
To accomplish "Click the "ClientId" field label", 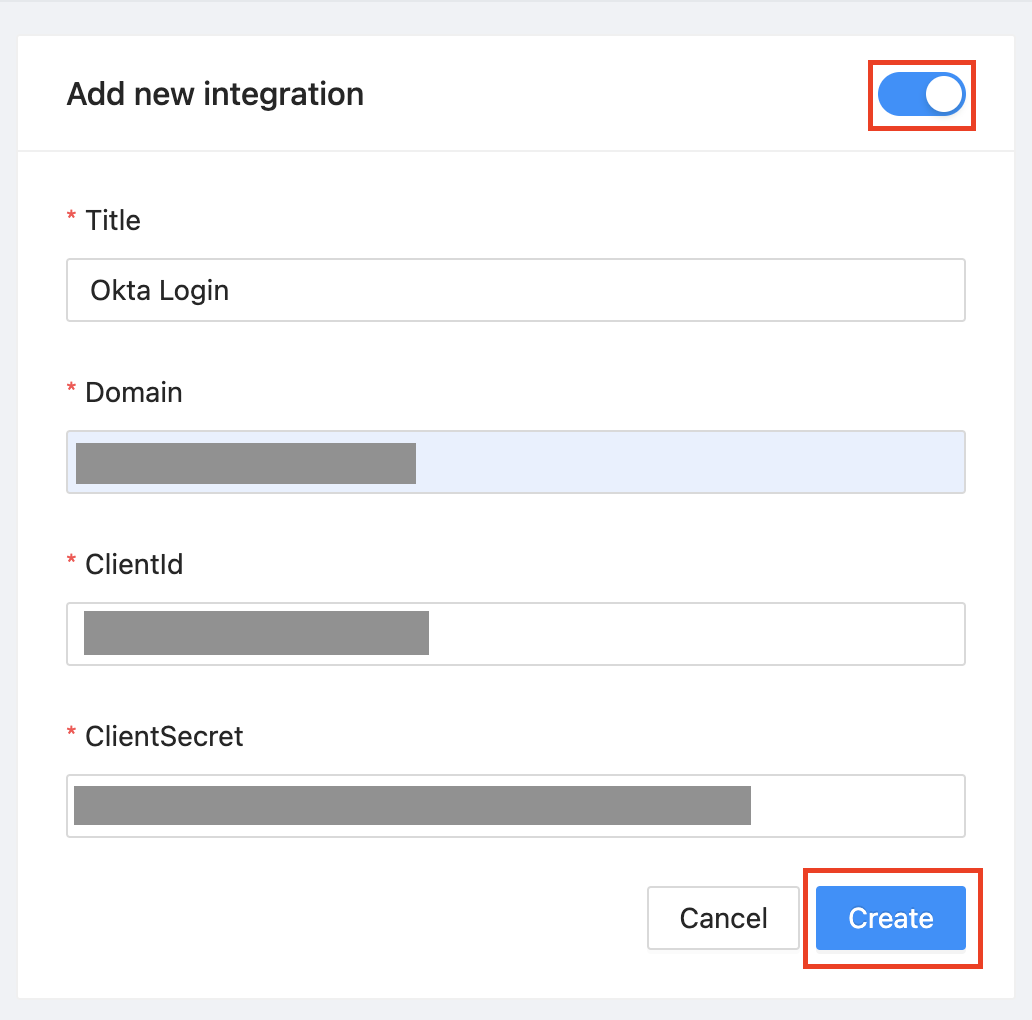I will pos(134,564).
